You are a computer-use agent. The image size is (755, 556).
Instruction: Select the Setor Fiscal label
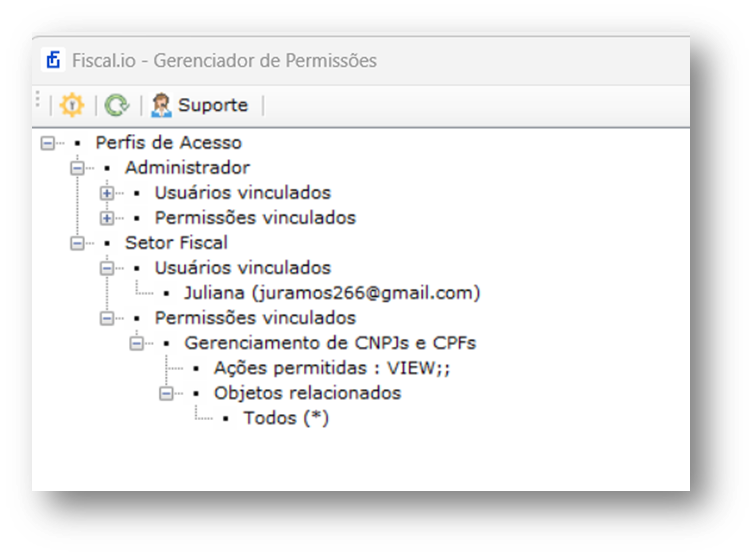coord(176,243)
